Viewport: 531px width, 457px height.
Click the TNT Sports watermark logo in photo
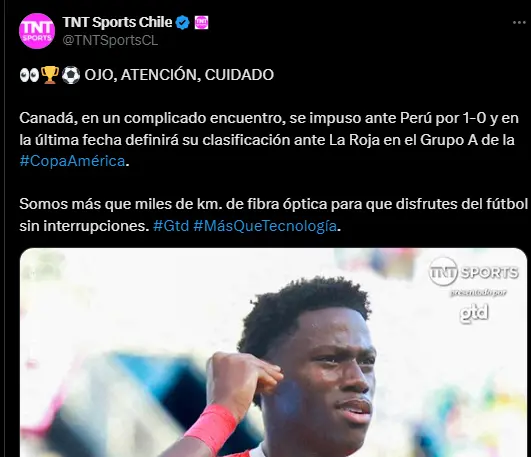[473, 272]
